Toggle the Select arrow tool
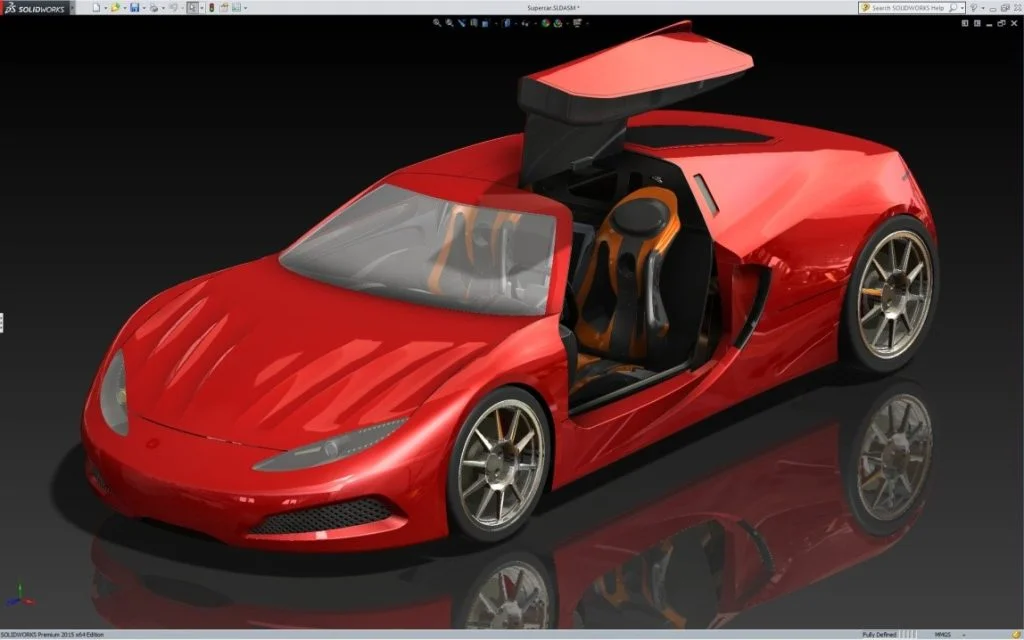The height and width of the screenshot is (640, 1024). point(192,7)
